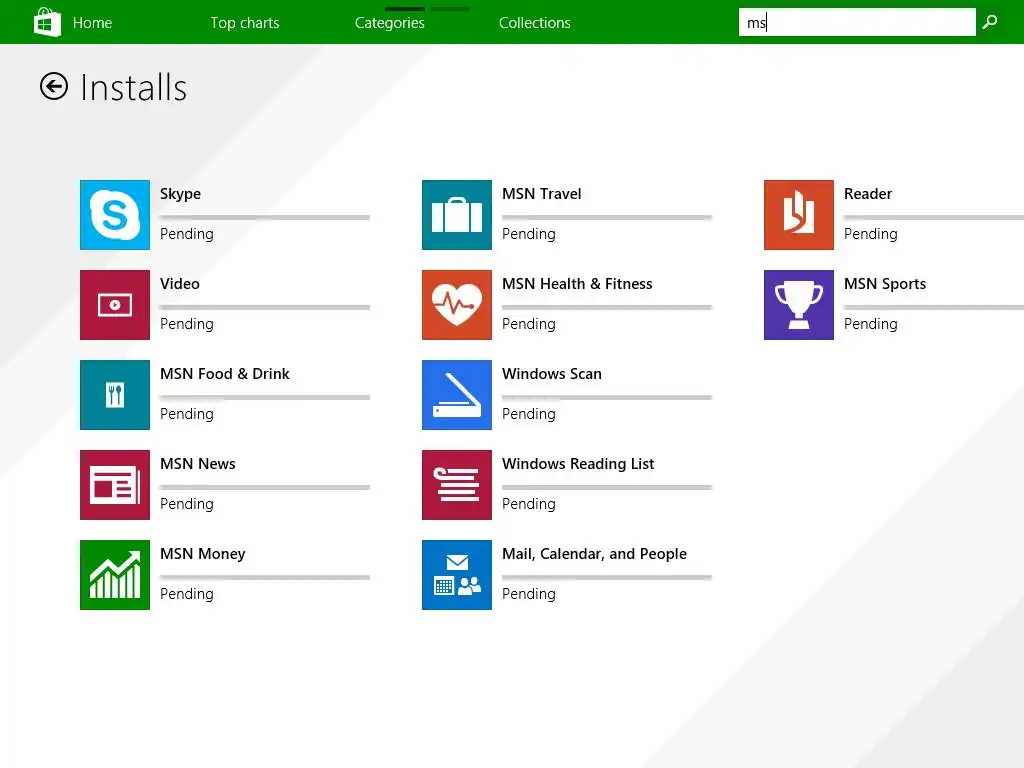Click the 'Reader' app name
The width and height of the screenshot is (1024, 768).
868,194
